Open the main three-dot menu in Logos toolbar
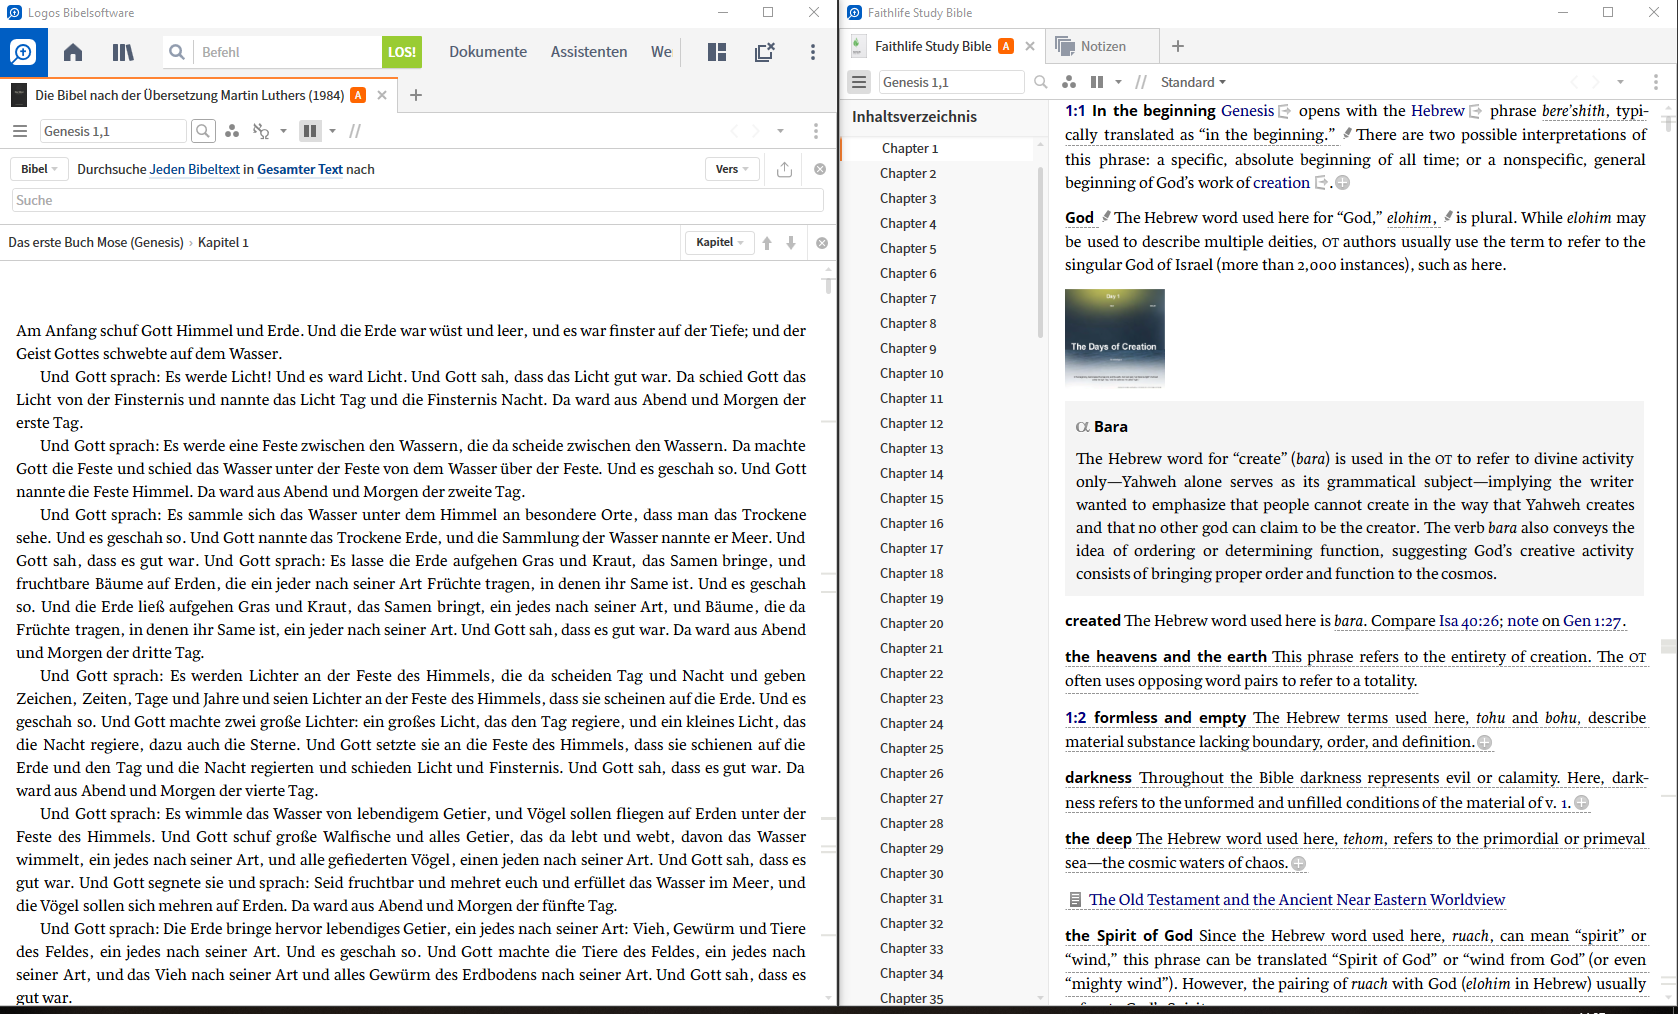Image resolution: width=1678 pixels, height=1014 pixels. 812,52
